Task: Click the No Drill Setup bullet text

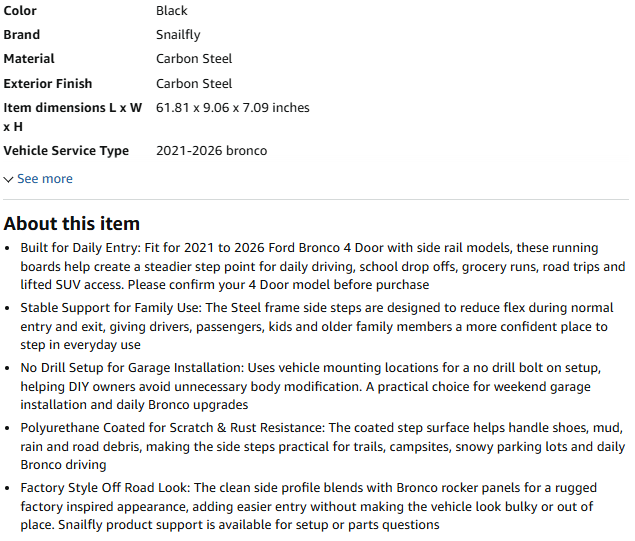Action: click(x=311, y=386)
